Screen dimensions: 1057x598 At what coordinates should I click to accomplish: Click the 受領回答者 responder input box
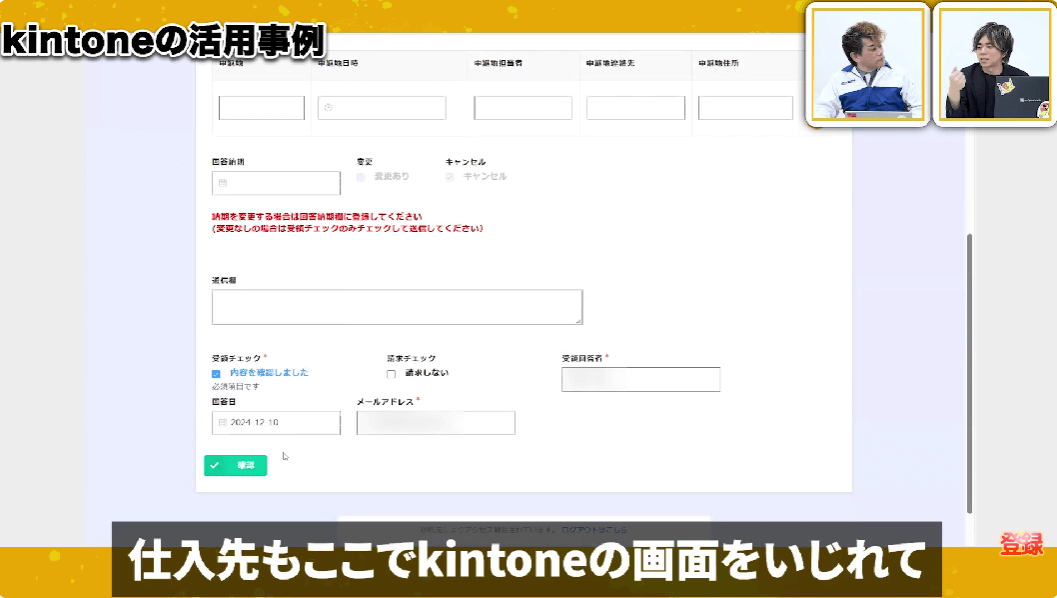click(x=640, y=379)
